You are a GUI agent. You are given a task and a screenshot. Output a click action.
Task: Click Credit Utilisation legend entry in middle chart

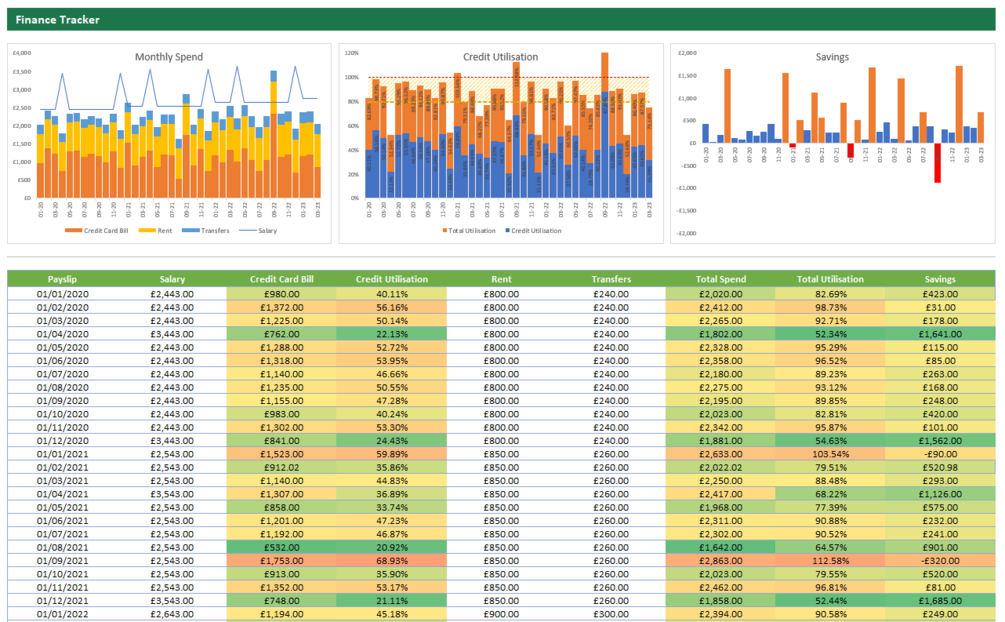(x=533, y=231)
